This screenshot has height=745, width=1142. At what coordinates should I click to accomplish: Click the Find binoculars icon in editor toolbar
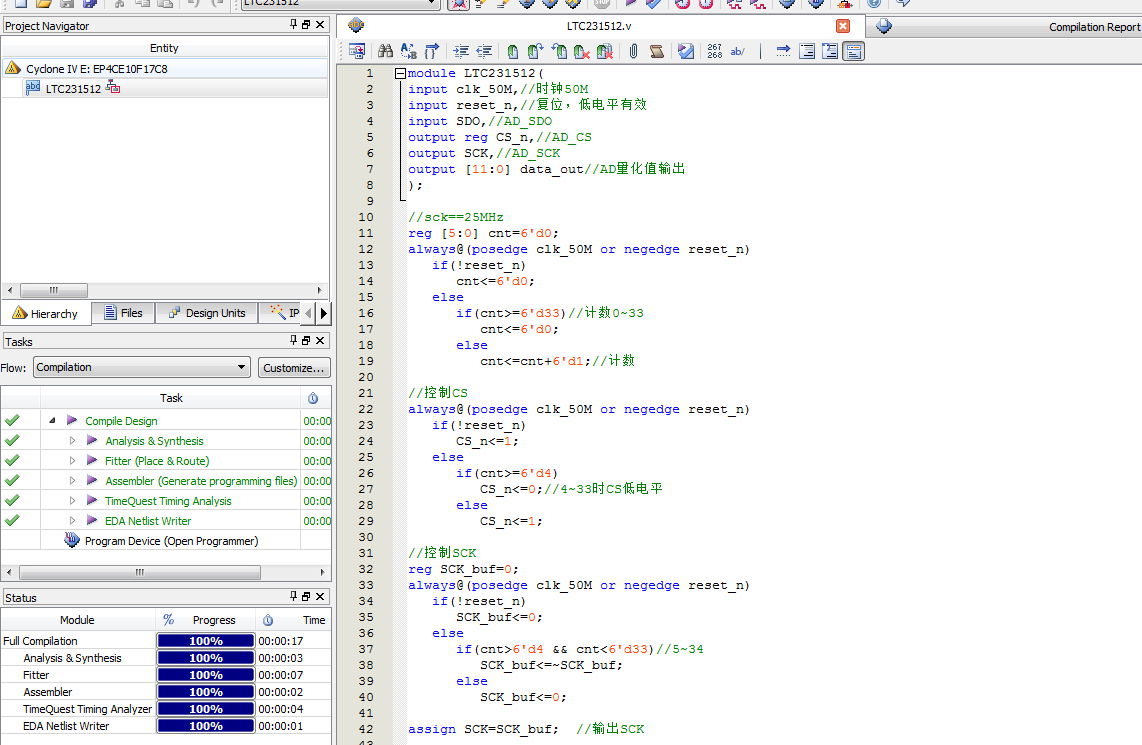click(385, 52)
